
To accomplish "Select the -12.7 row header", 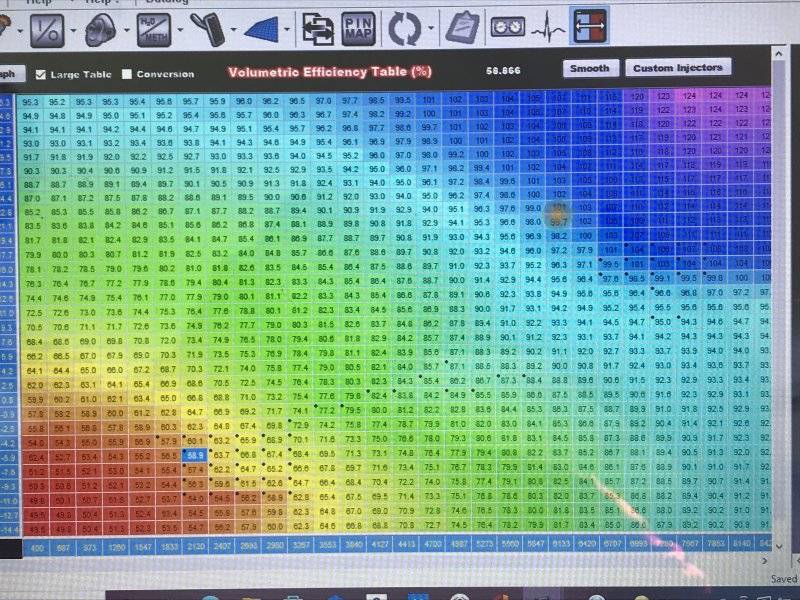I will (10, 516).
